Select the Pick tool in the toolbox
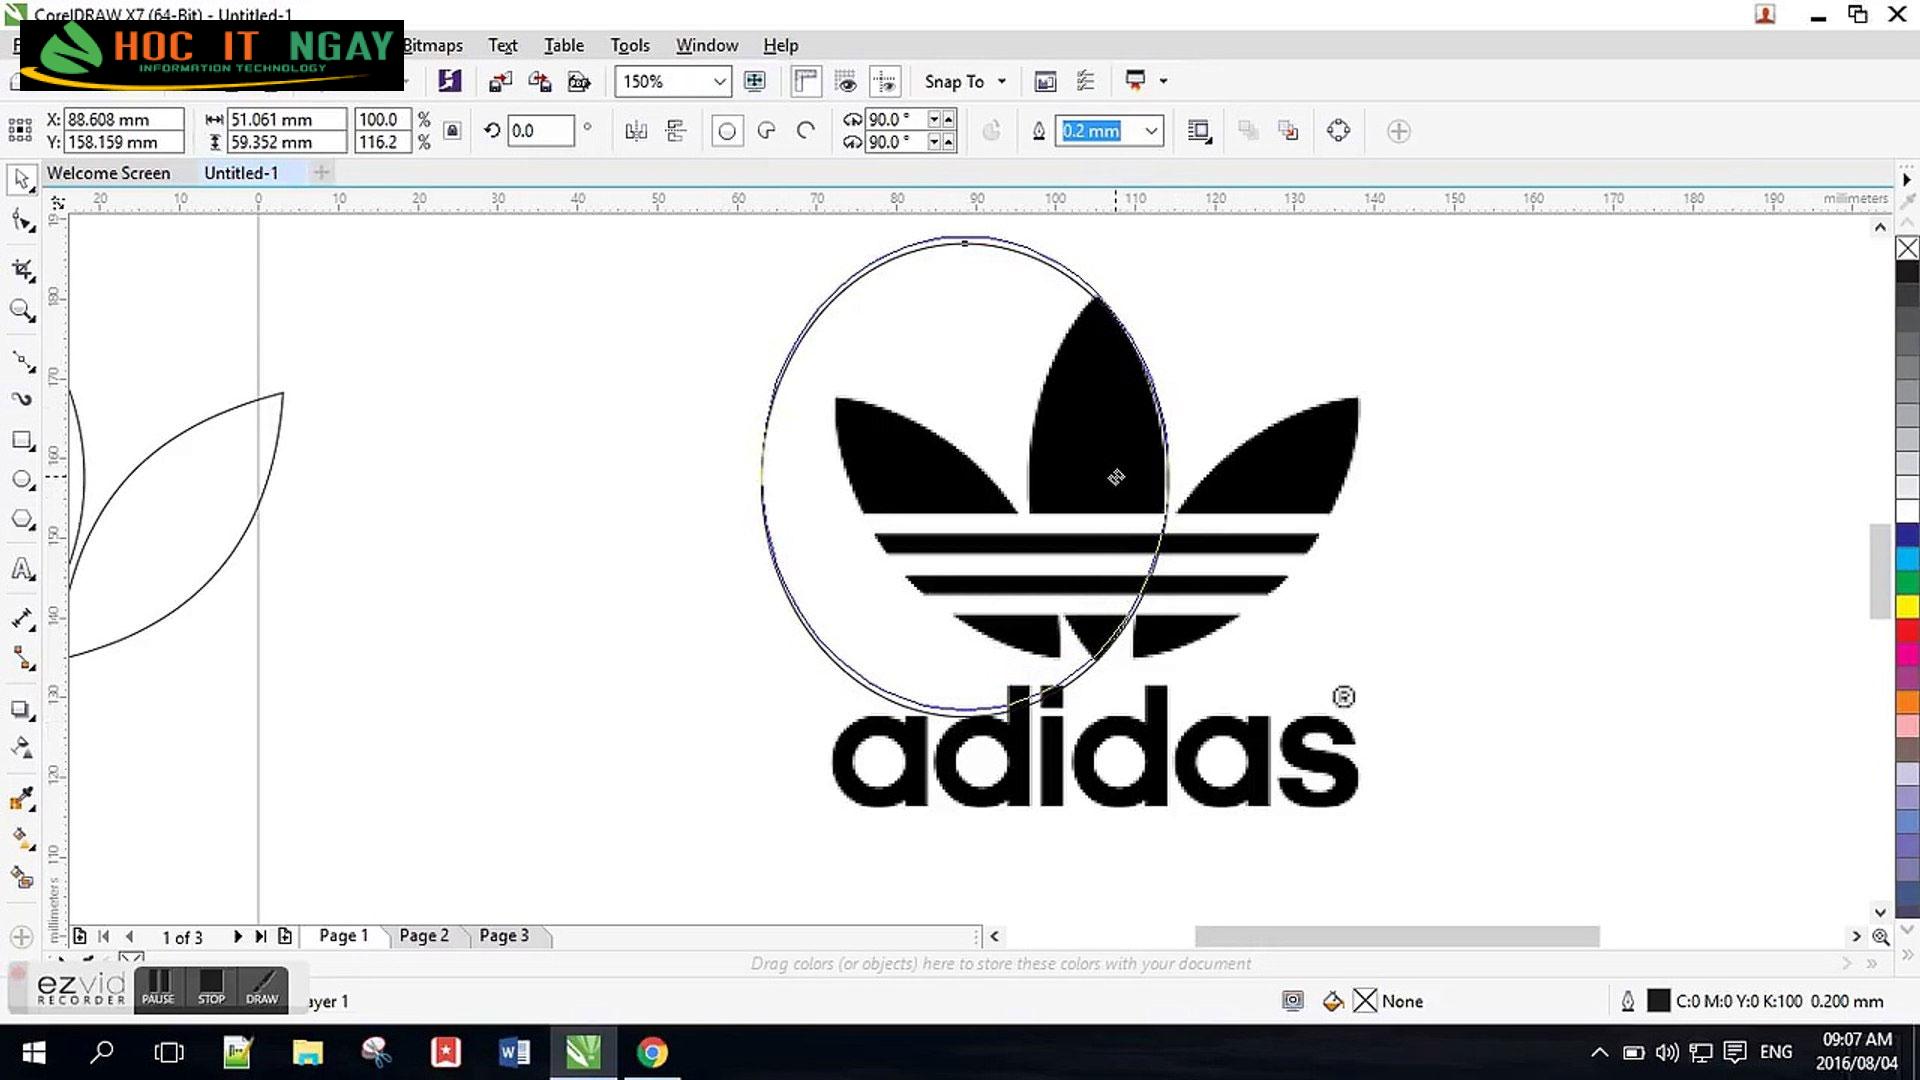This screenshot has height=1080, width=1920. click(21, 180)
